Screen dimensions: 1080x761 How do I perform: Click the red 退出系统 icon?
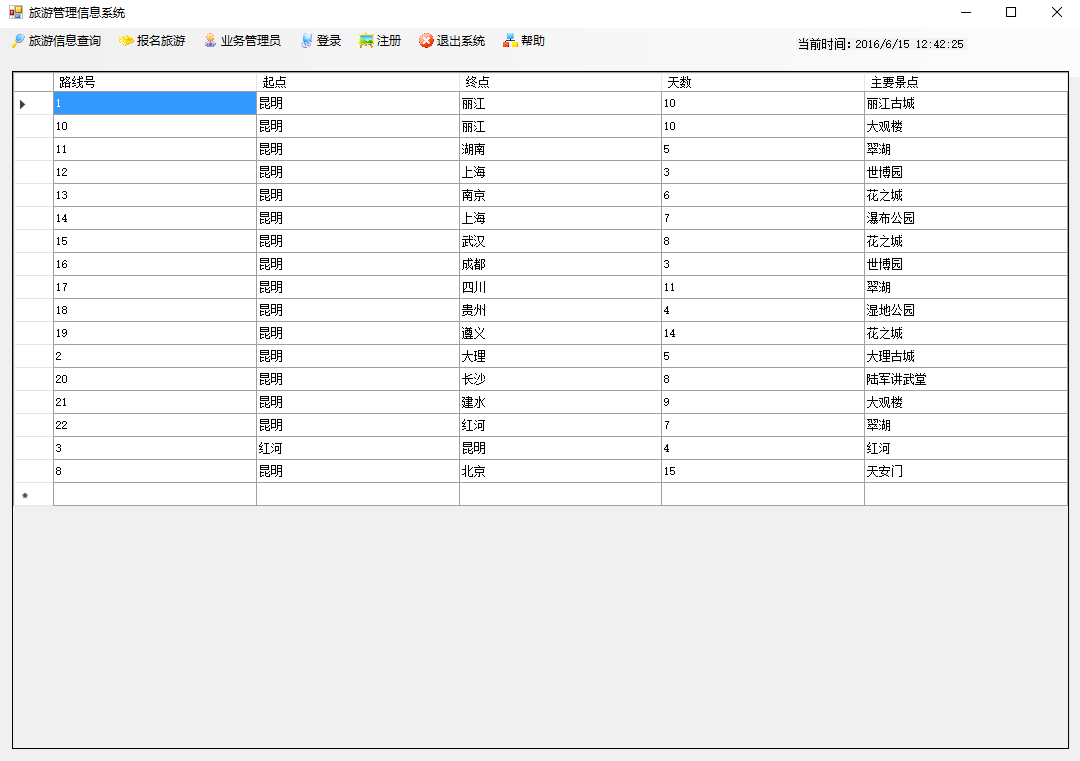[x=426, y=41]
